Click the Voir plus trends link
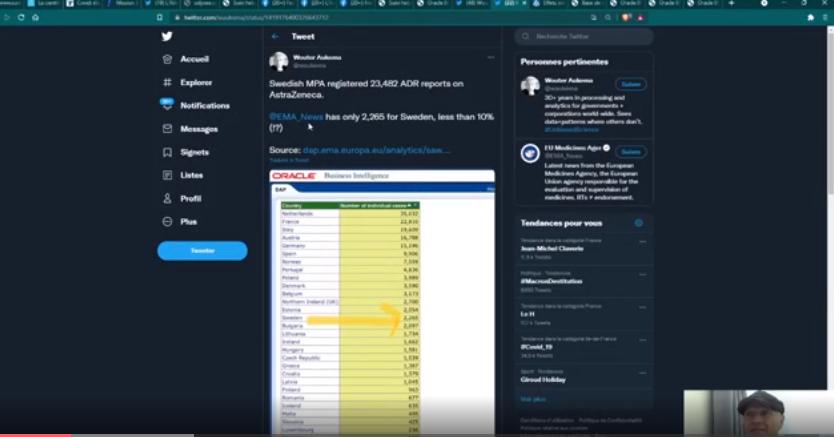 pos(533,399)
